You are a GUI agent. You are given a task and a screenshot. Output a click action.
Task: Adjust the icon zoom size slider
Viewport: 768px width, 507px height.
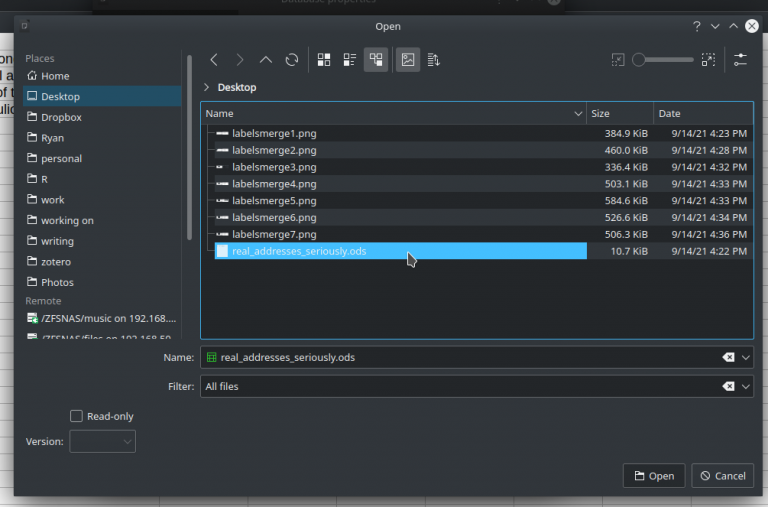[x=663, y=60]
